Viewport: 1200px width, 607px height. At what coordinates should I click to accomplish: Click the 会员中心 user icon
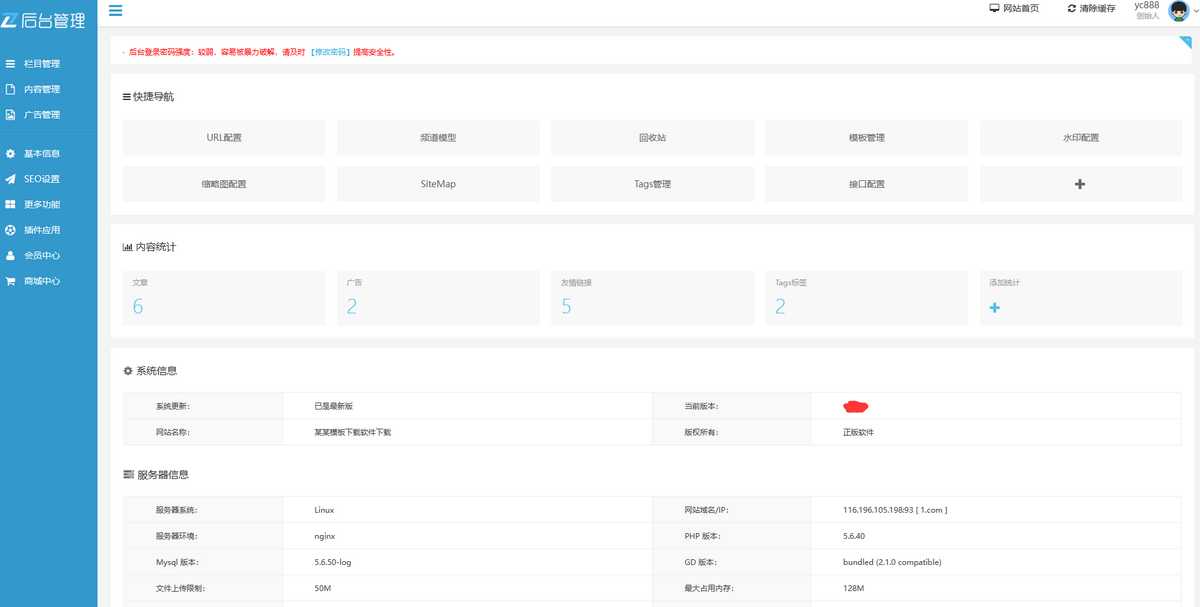[x=10, y=255]
